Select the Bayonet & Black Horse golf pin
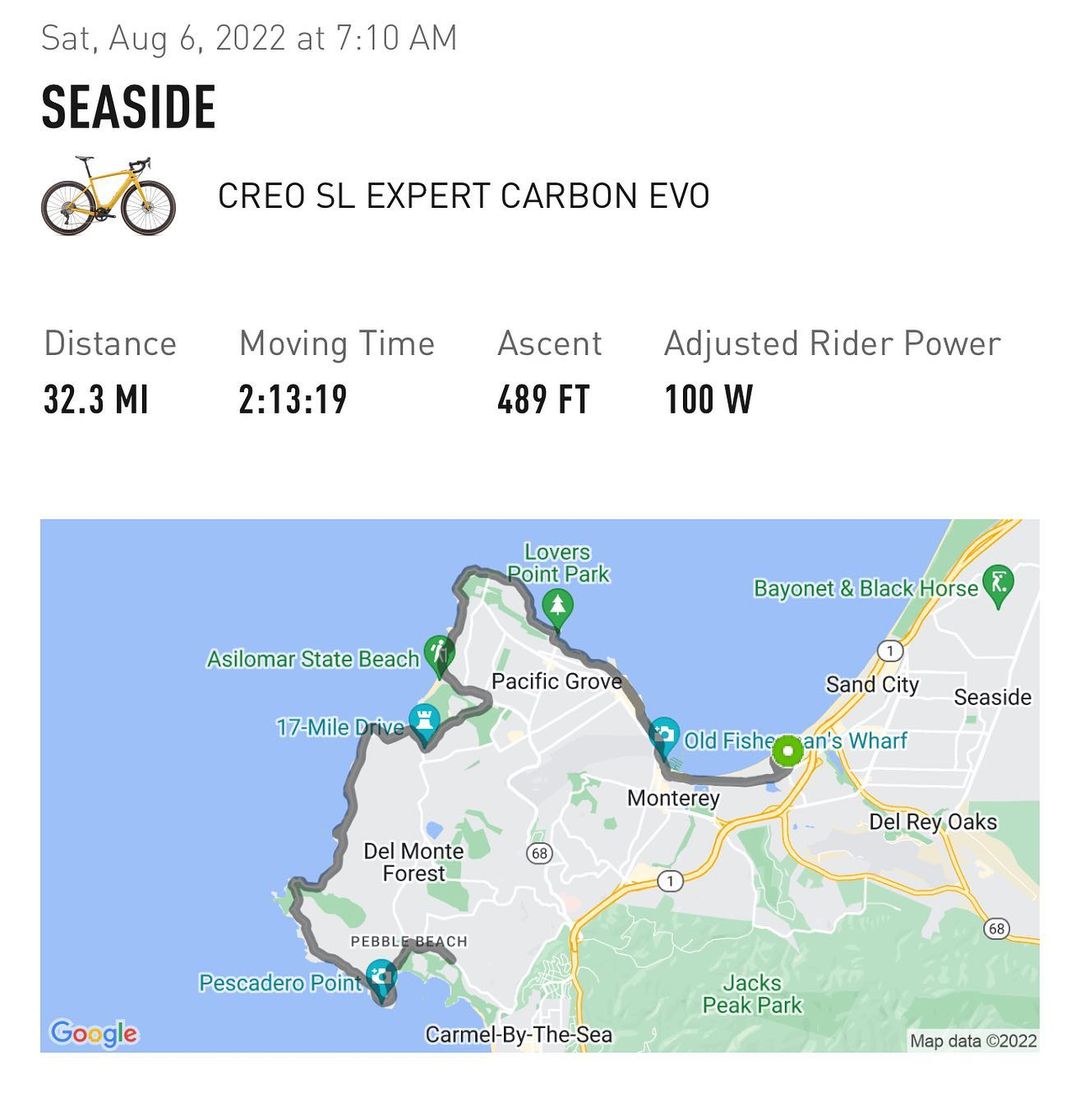The width and height of the screenshot is (1080, 1093). coord(998,583)
